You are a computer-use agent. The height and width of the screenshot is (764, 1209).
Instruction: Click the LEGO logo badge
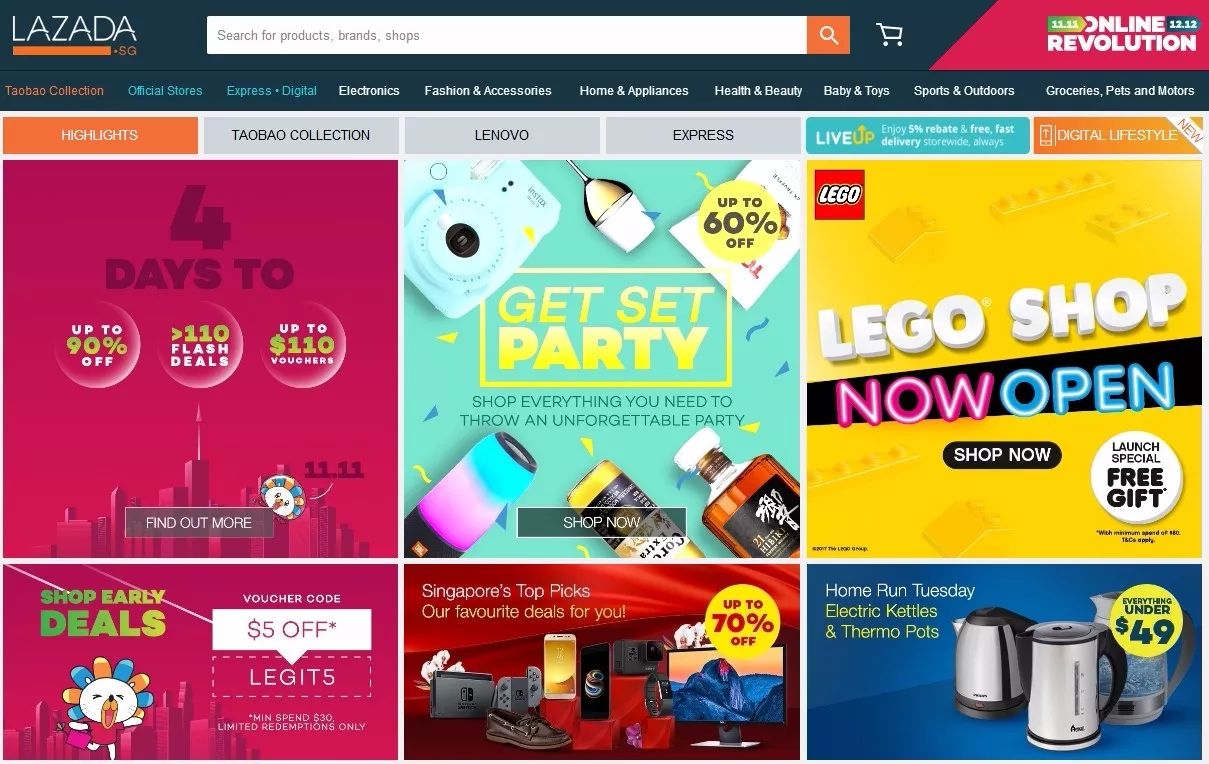(x=840, y=194)
